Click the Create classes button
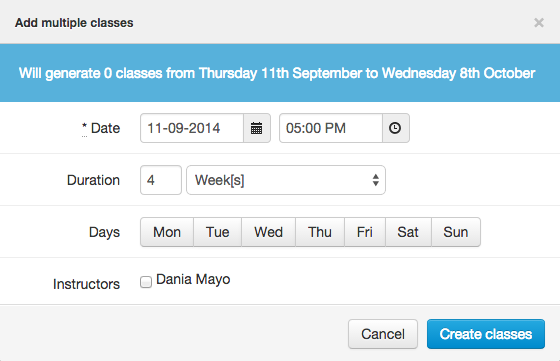This screenshot has width=560, height=361. pos(486,334)
